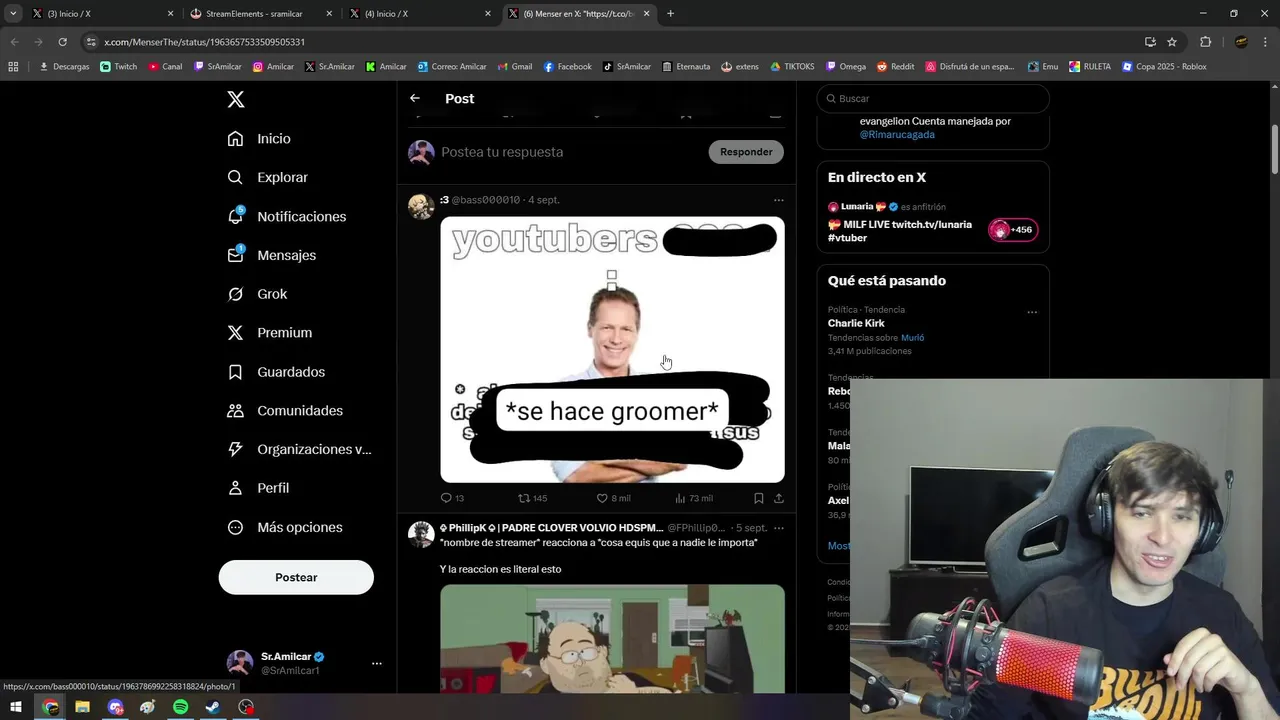The width and height of the screenshot is (1280, 720).
Task: Open Charlie Kirk trend options dots
Action: point(1032,312)
